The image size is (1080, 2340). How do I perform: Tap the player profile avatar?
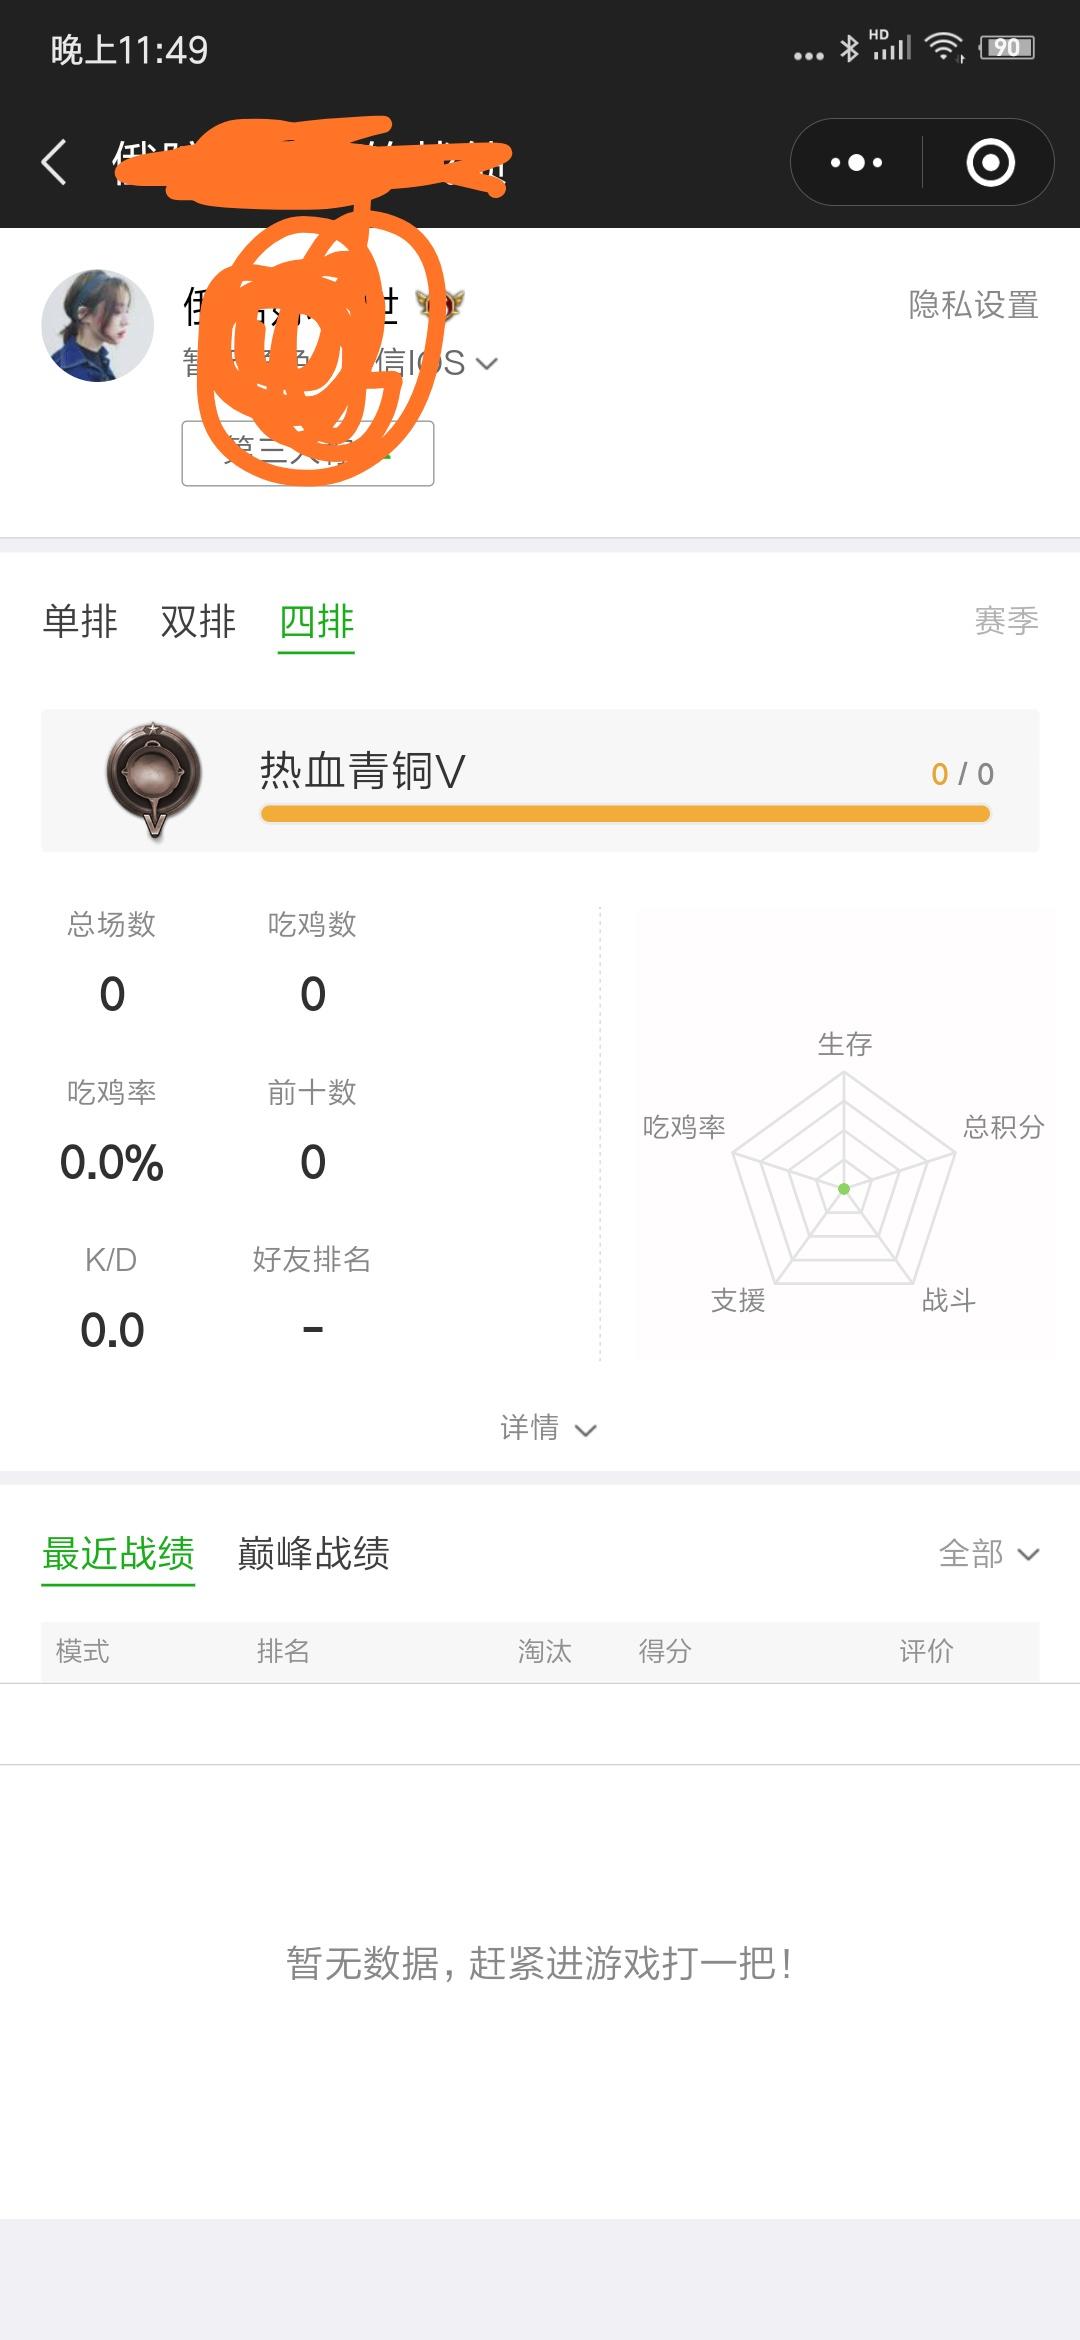pos(97,325)
